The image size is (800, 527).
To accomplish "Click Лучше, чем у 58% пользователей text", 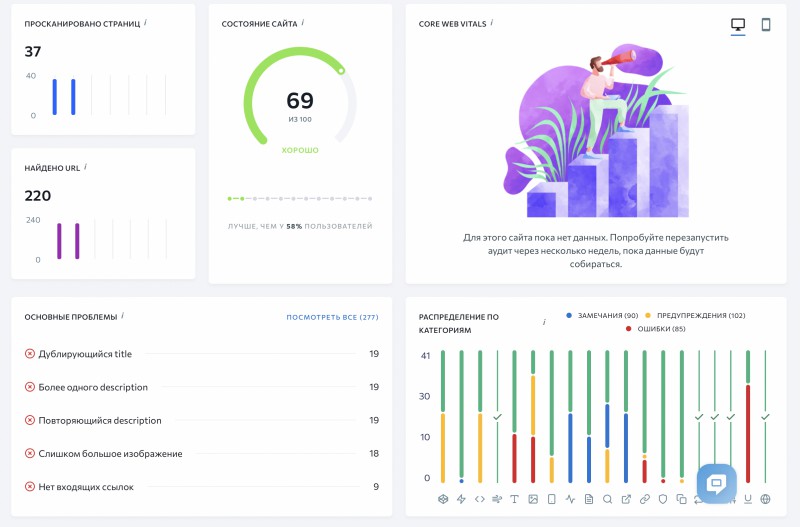I will coord(300,226).
